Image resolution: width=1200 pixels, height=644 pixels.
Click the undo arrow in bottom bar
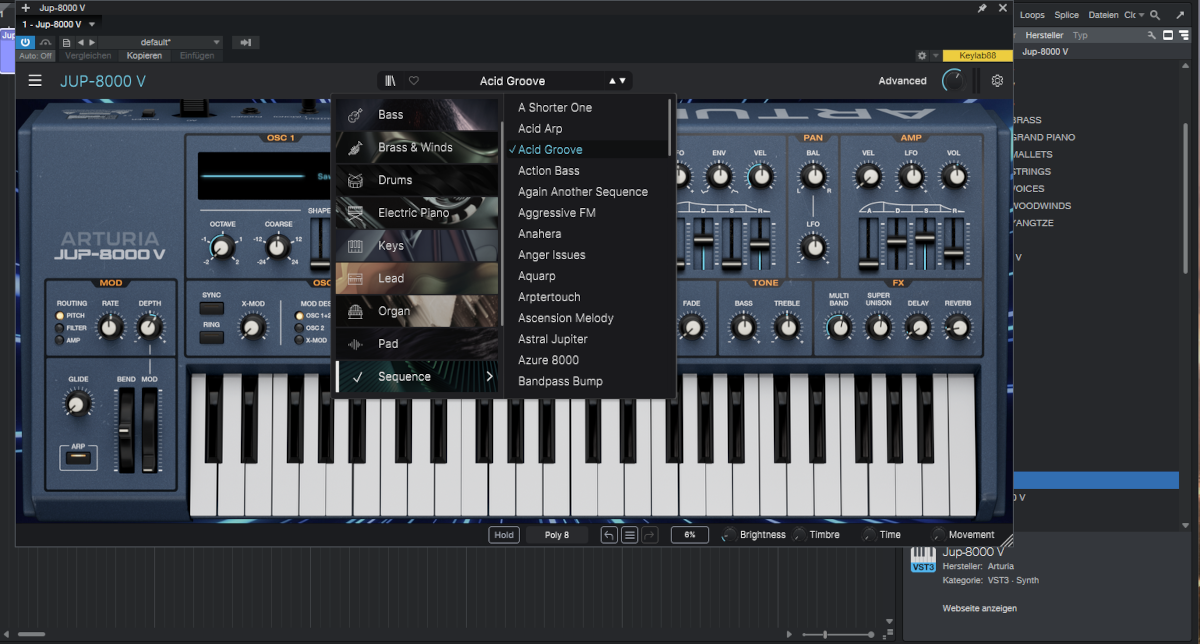(609, 535)
